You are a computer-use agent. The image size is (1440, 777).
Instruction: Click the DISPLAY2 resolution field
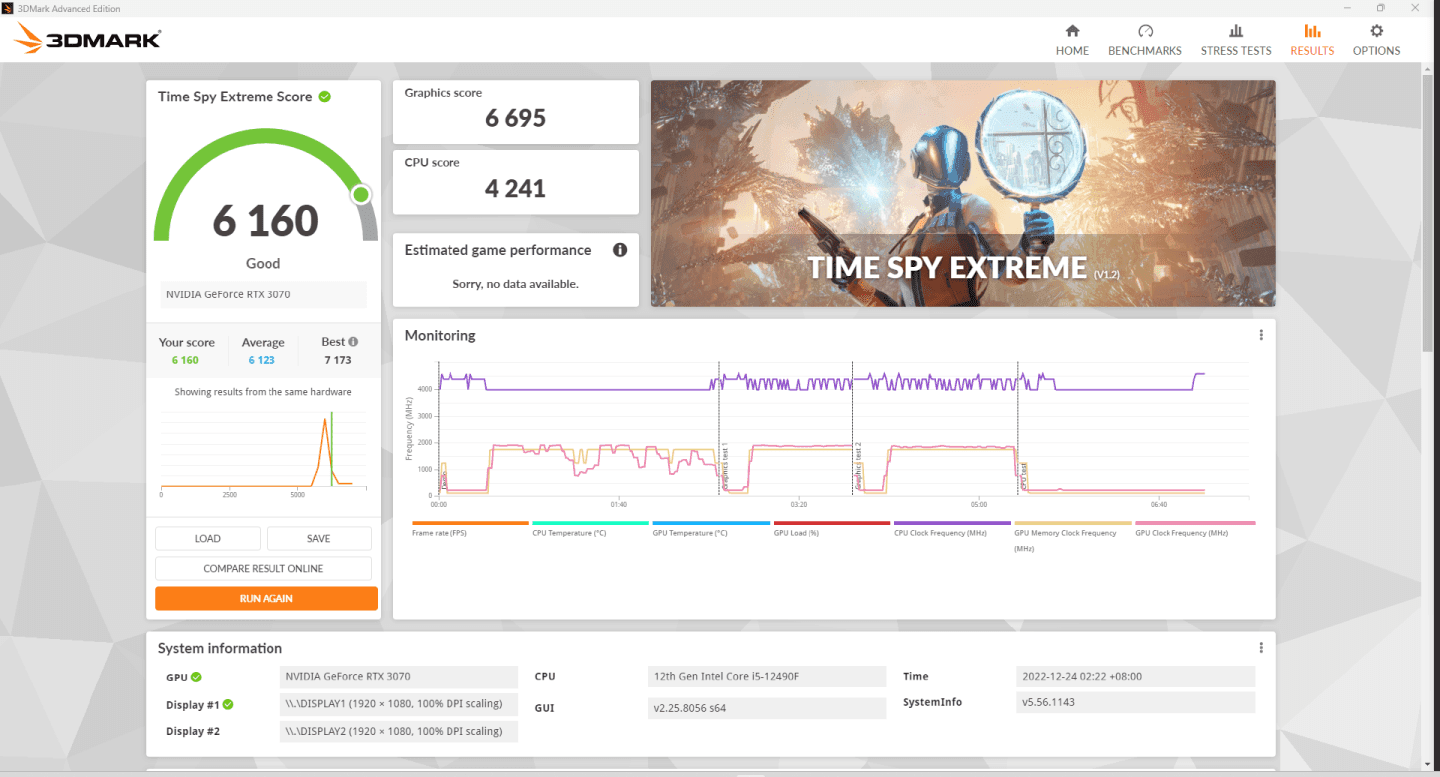click(399, 731)
